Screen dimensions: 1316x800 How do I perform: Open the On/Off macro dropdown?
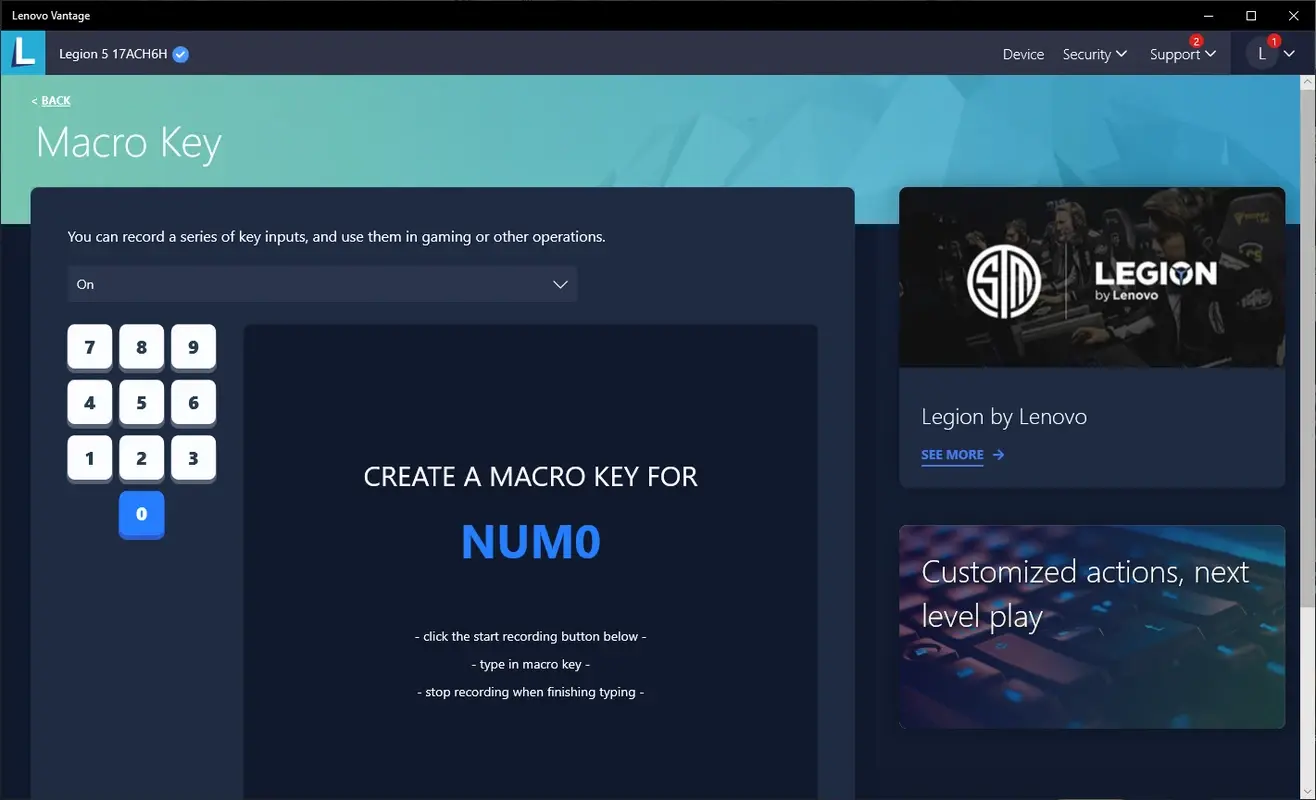click(322, 284)
